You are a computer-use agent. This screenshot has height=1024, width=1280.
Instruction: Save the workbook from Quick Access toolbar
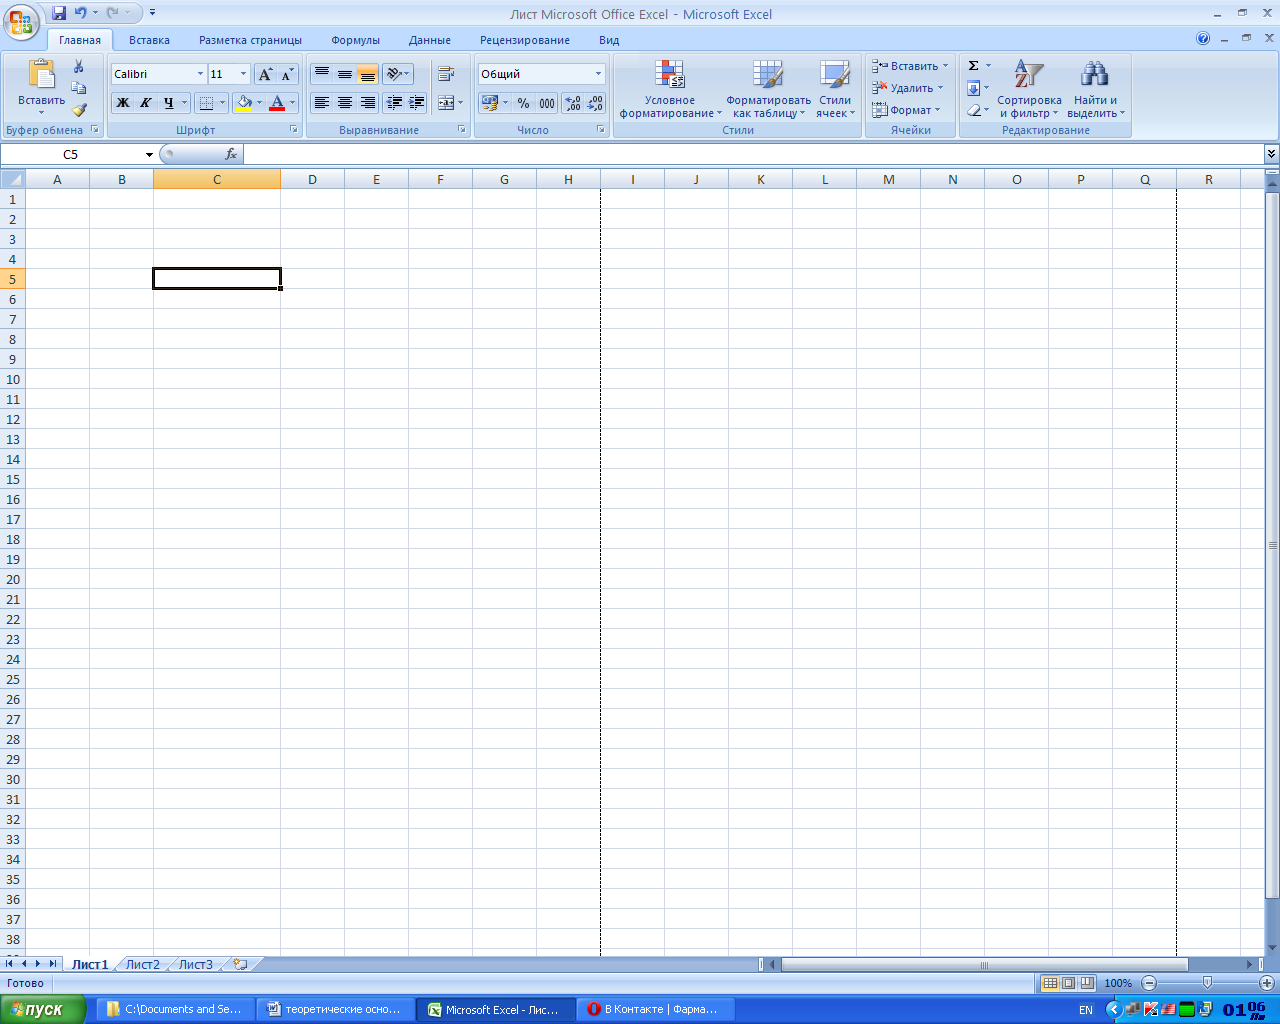[x=59, y=14]
